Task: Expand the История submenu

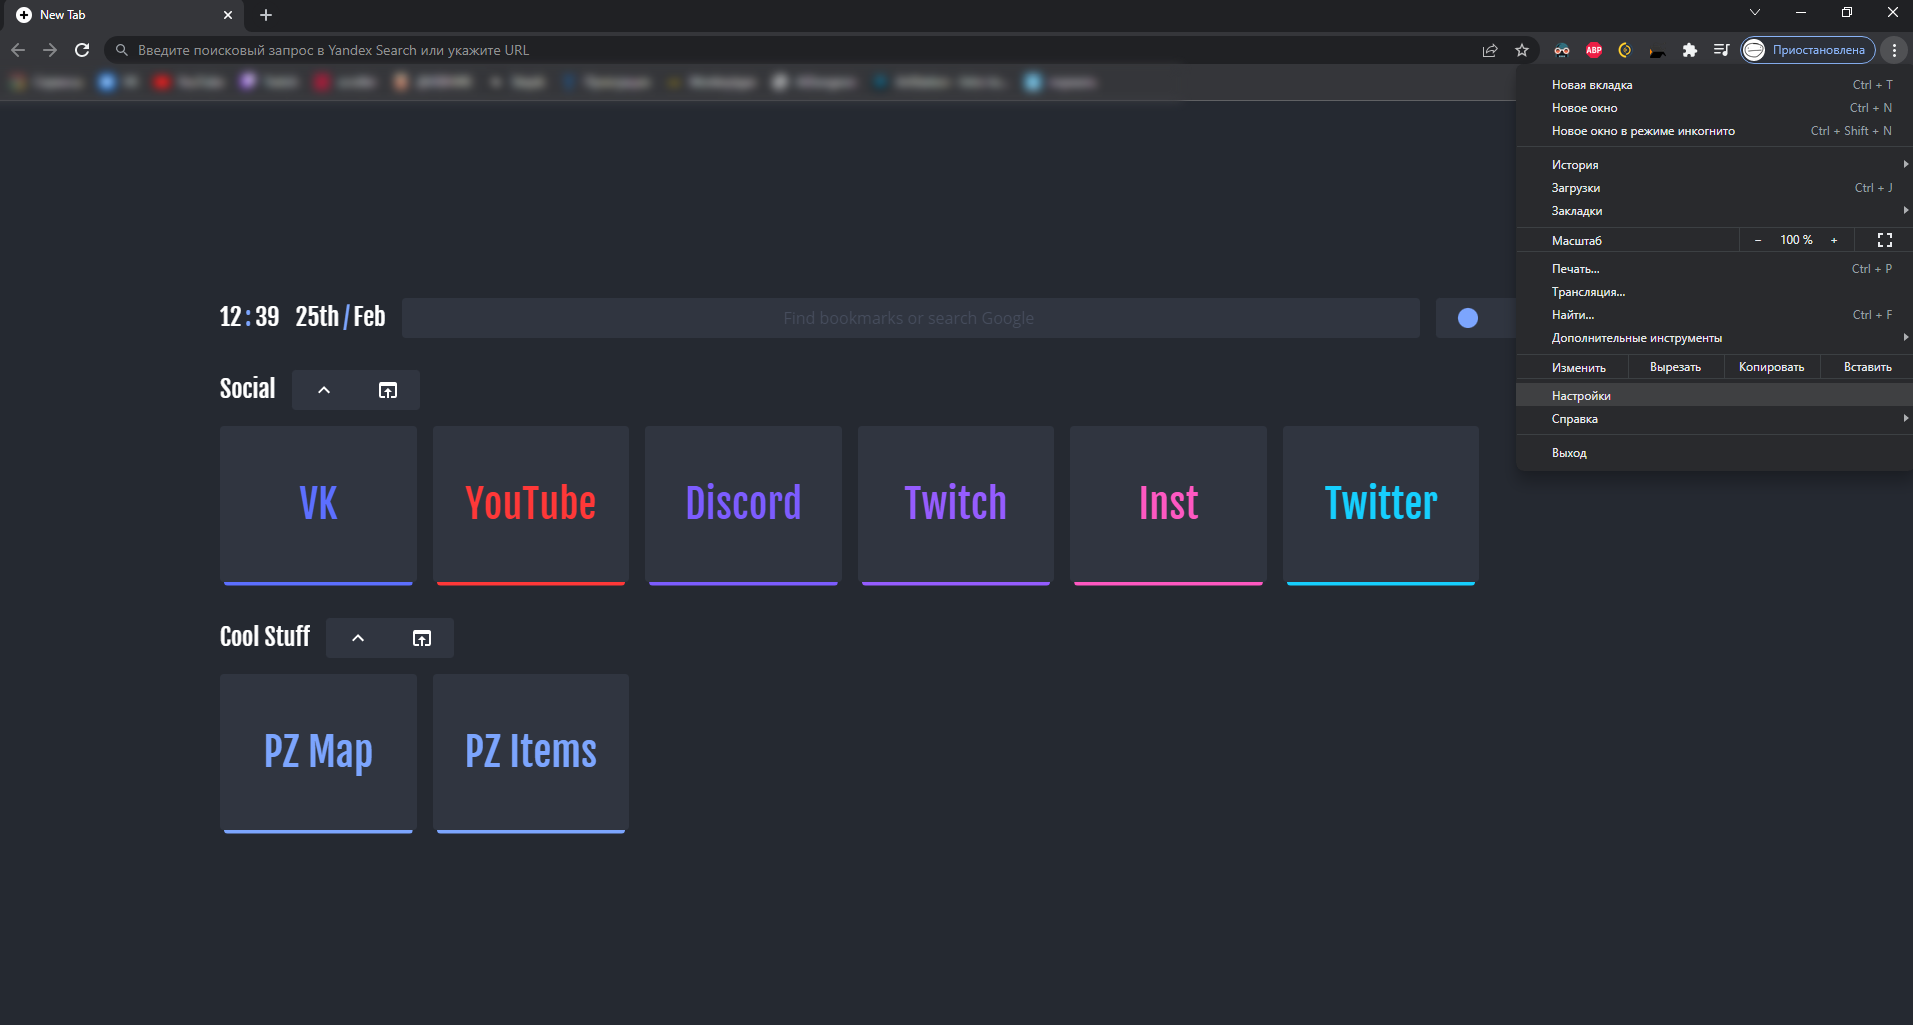Action: pyautogui.click(x=1714, y=165)
